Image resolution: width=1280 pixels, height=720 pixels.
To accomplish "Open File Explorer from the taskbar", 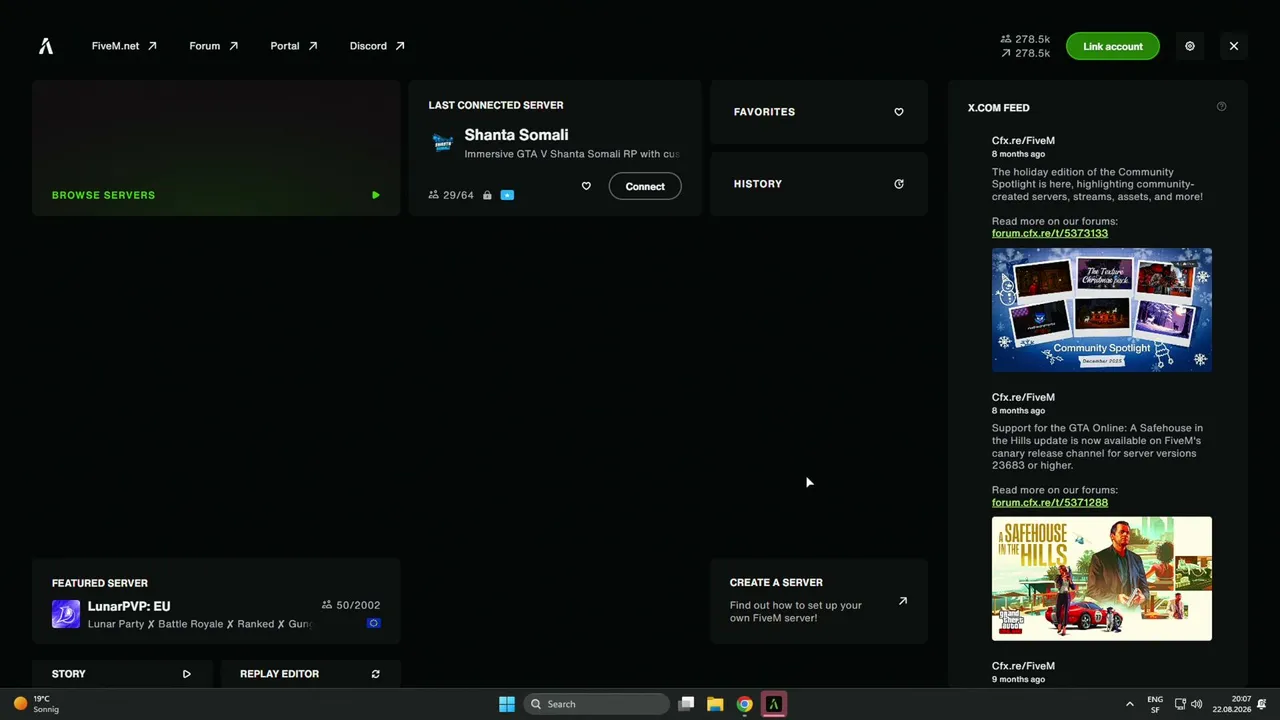I will coord(715,704).
